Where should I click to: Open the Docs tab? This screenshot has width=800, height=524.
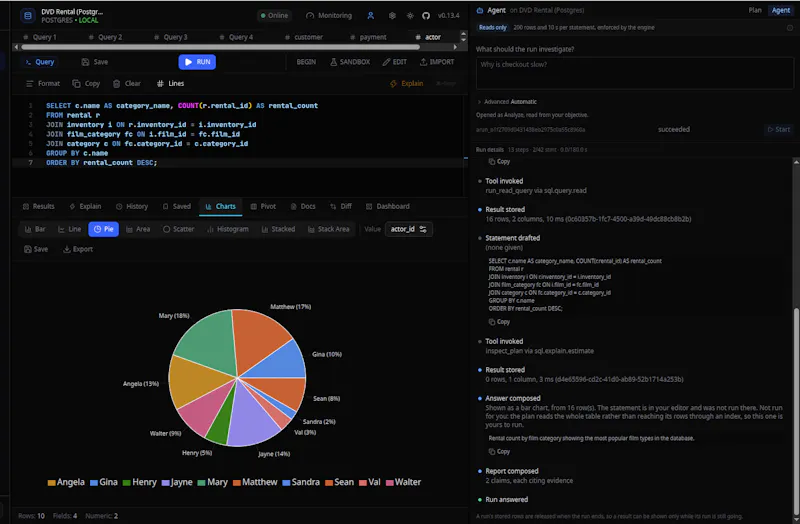(x=303, y=206)
